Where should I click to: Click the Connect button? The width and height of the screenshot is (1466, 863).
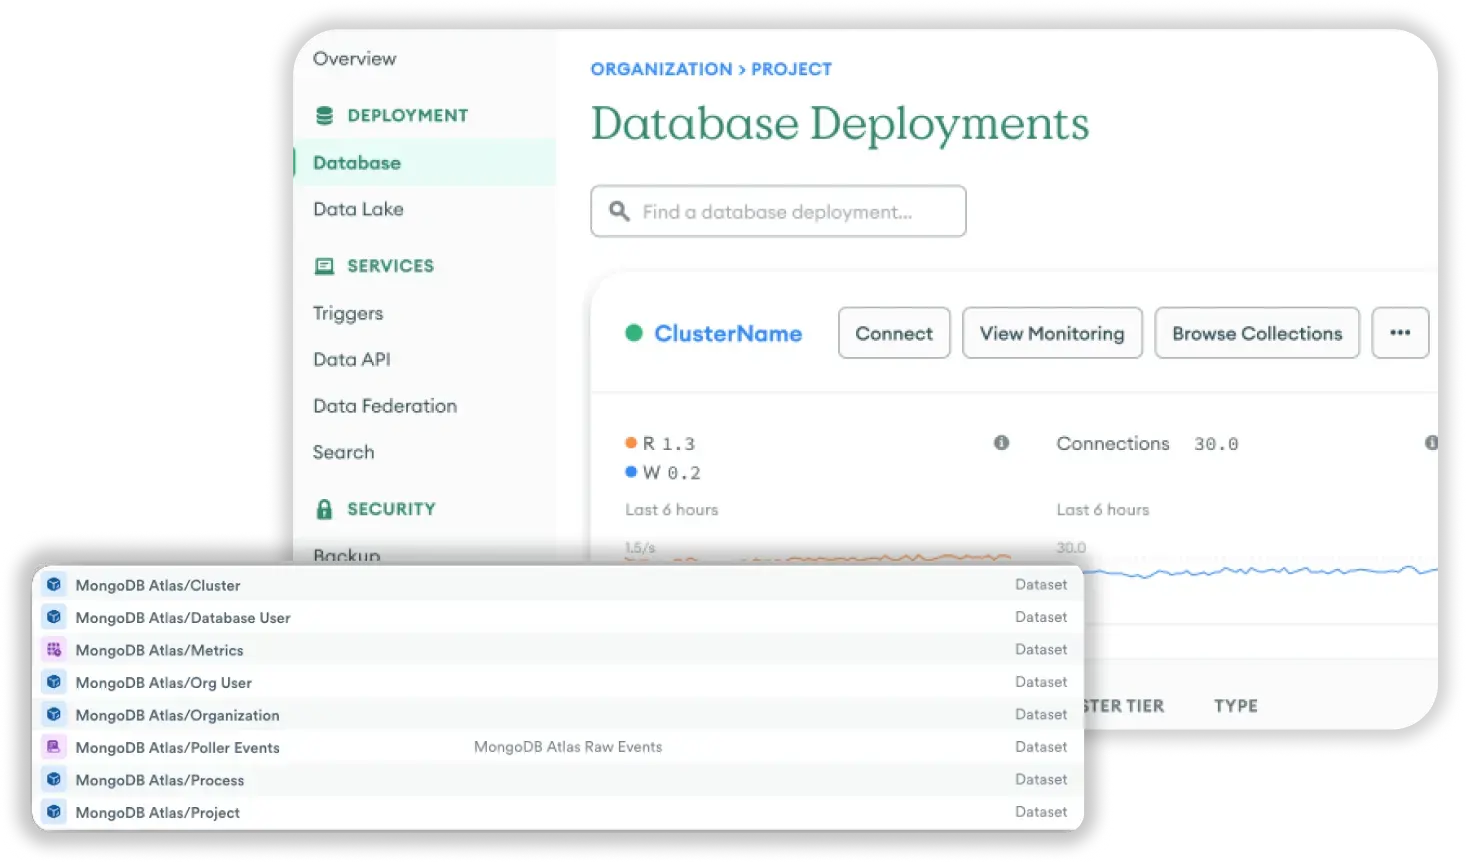click(x=893, y=333)
